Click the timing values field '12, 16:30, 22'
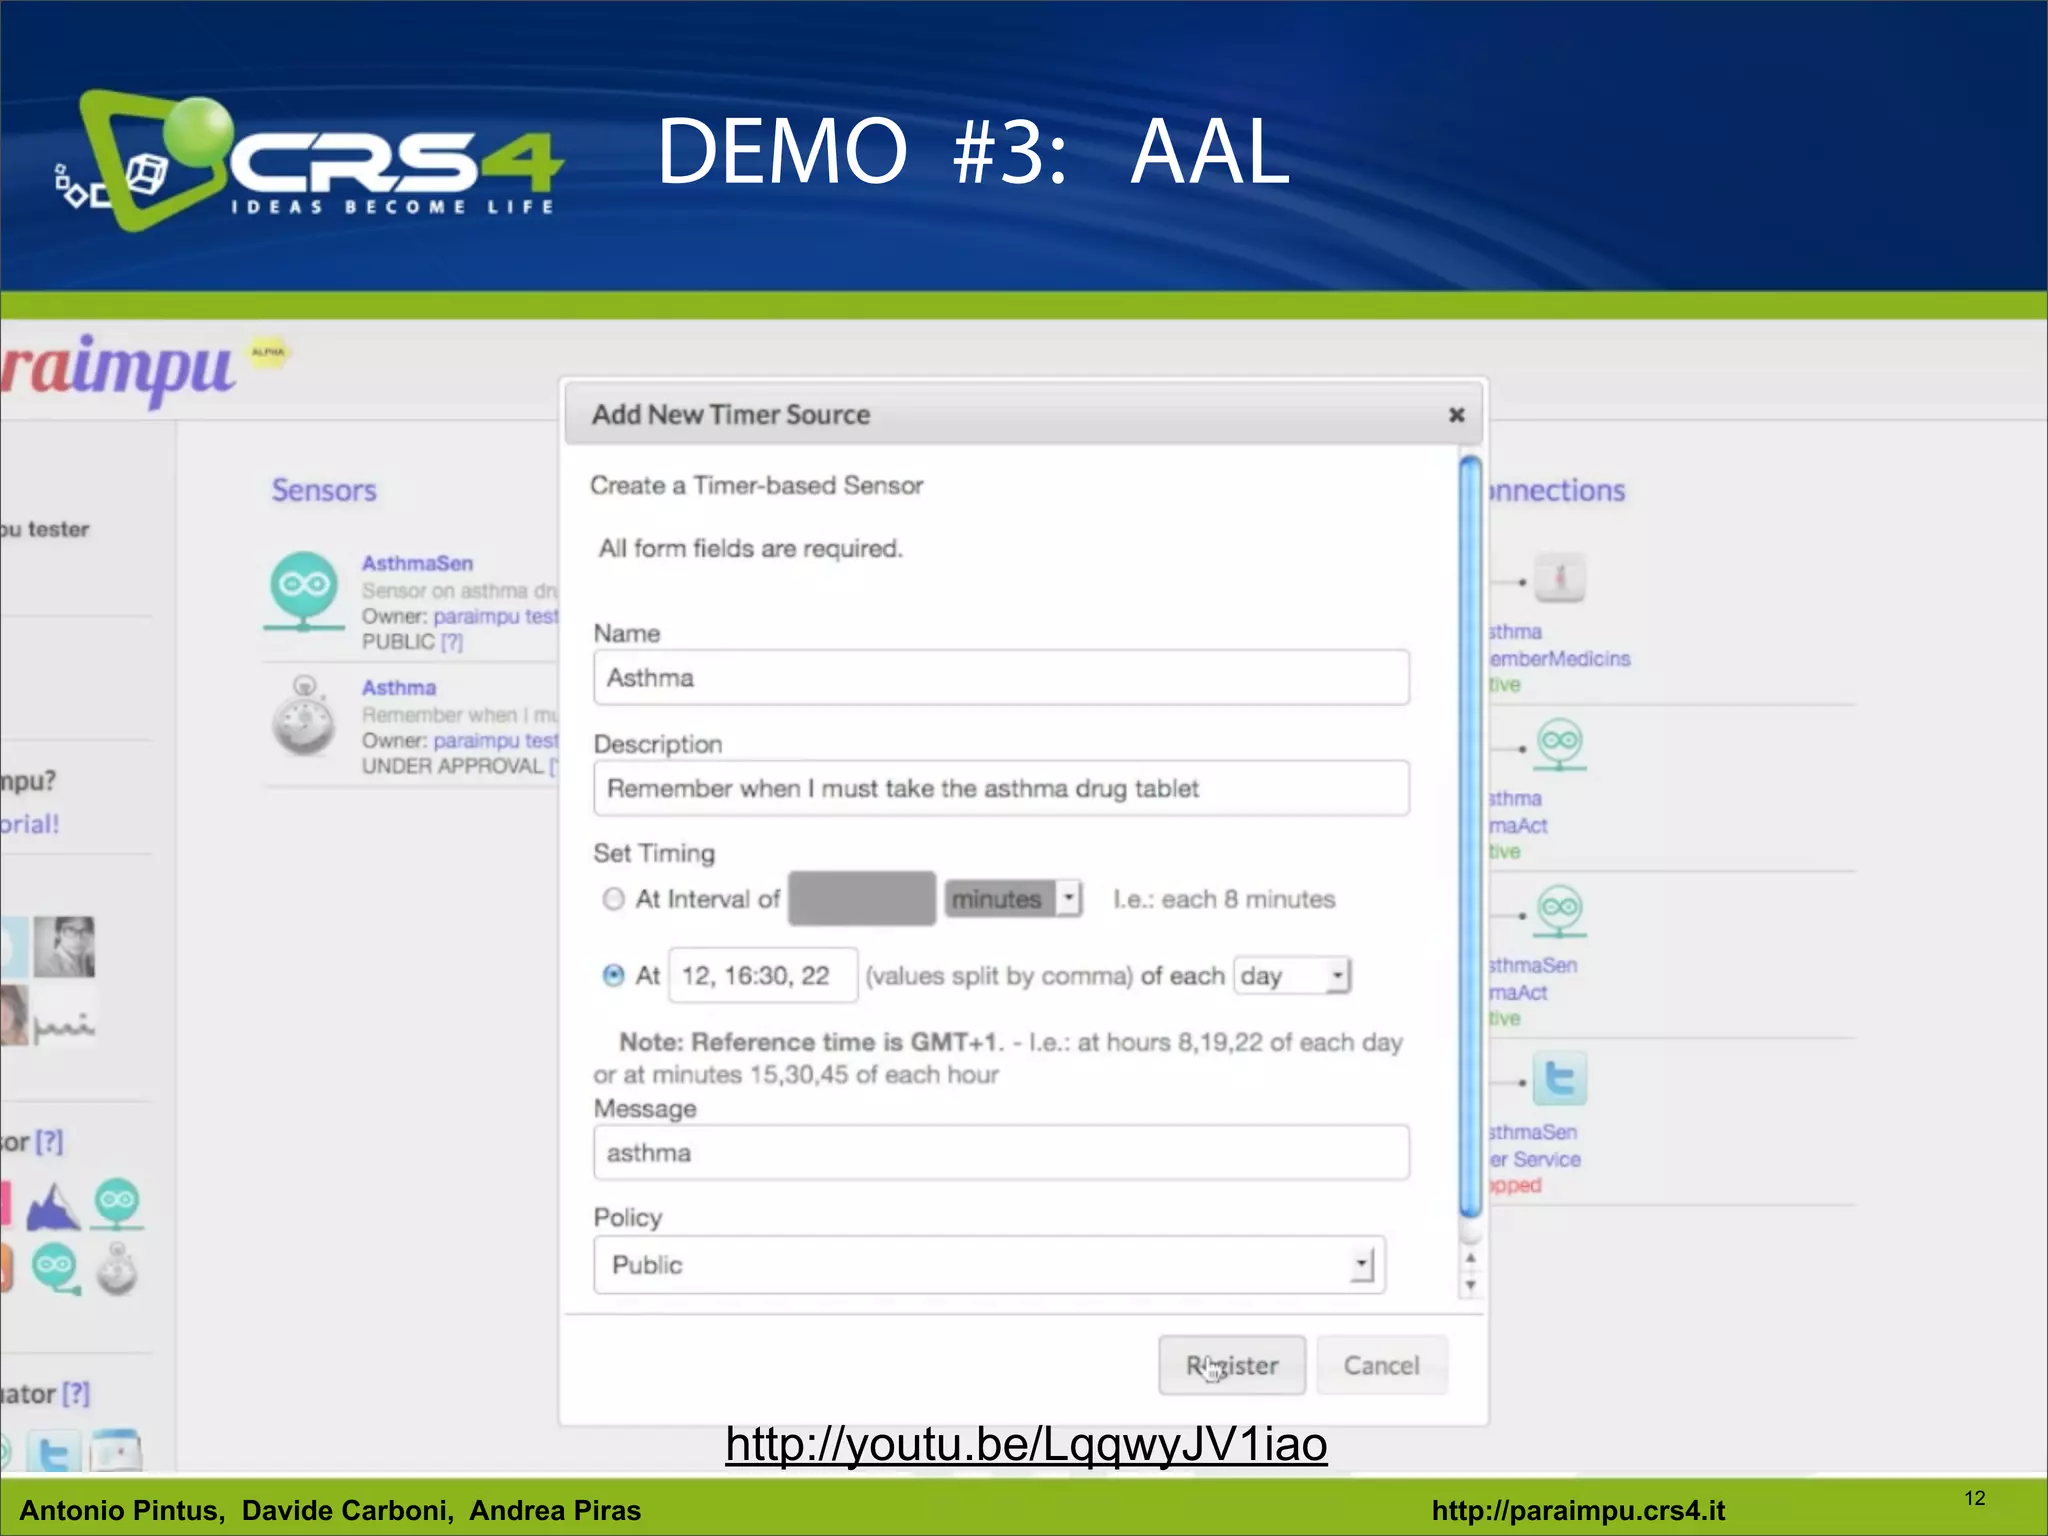Viewport: 2048px width, 1536px height. click(763, 975)
